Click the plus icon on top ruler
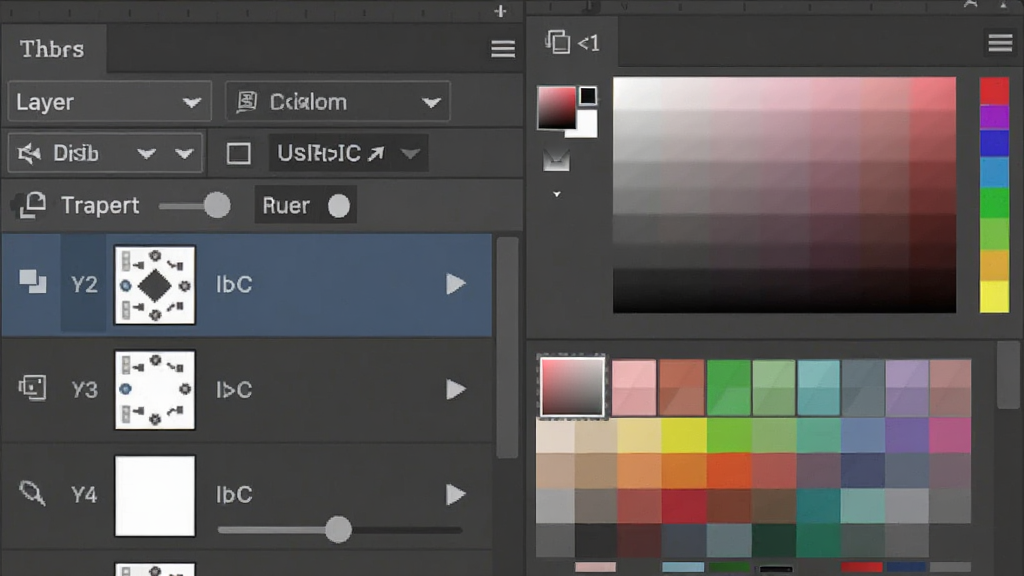This screenshot has height=576, width=1024. (500, 11)
